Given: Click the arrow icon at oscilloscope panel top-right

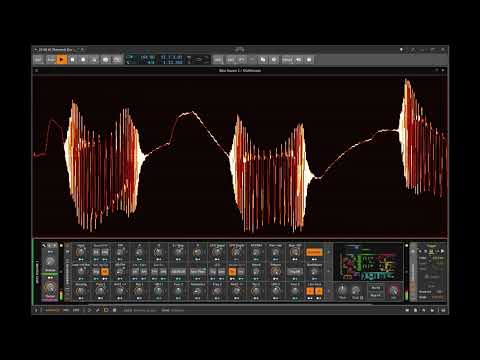Looking at the screenshot, I should [x=443, y=70].
